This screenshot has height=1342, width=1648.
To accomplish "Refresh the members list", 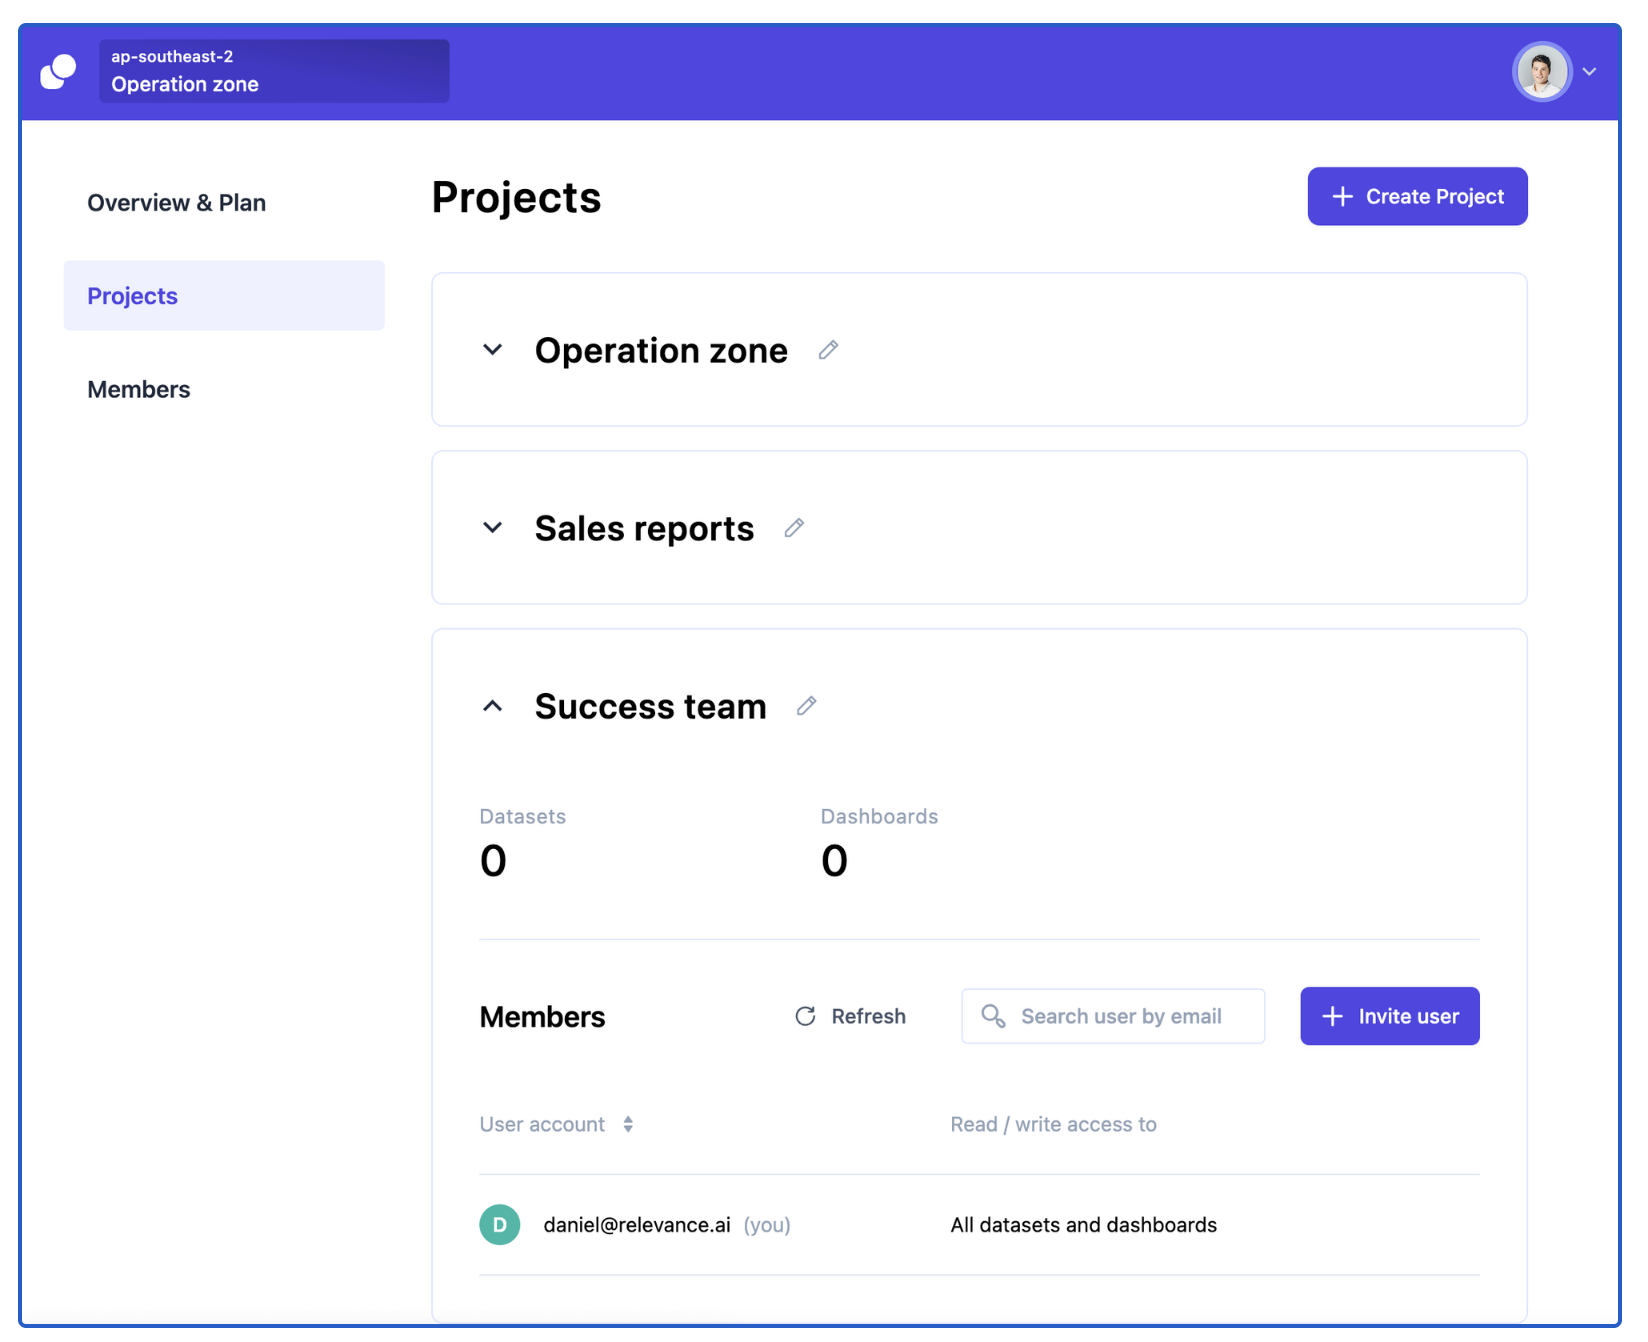I will tap(850, 1016).
